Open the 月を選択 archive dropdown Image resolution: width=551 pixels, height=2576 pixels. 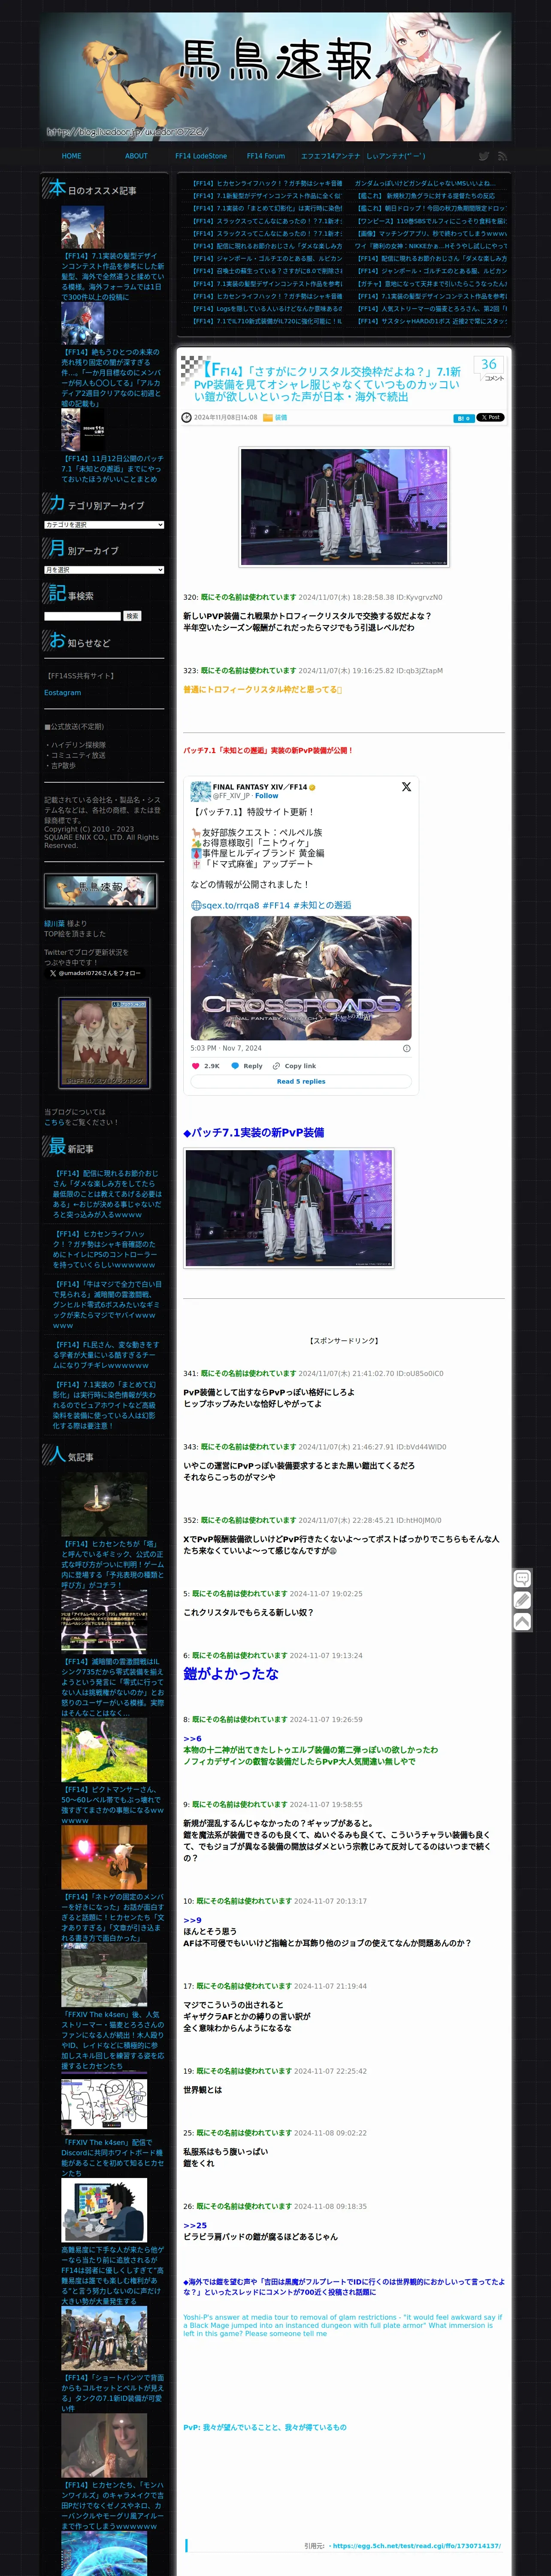[x=104, y=570]
